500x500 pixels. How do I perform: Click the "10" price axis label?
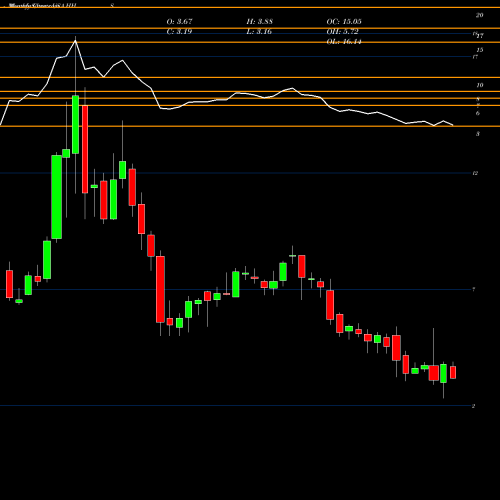pyautogui.click(x=480, y=85)
